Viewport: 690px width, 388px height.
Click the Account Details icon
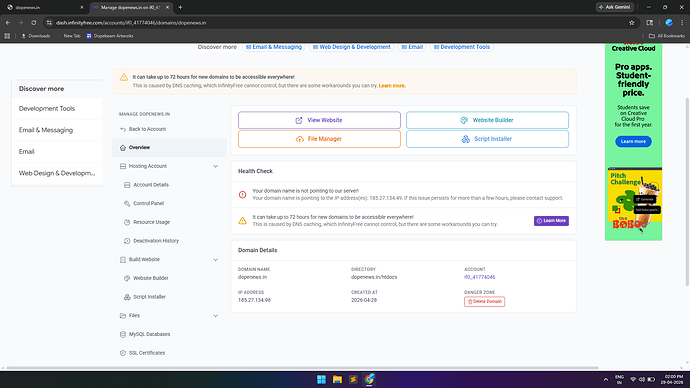pos(127,185)
